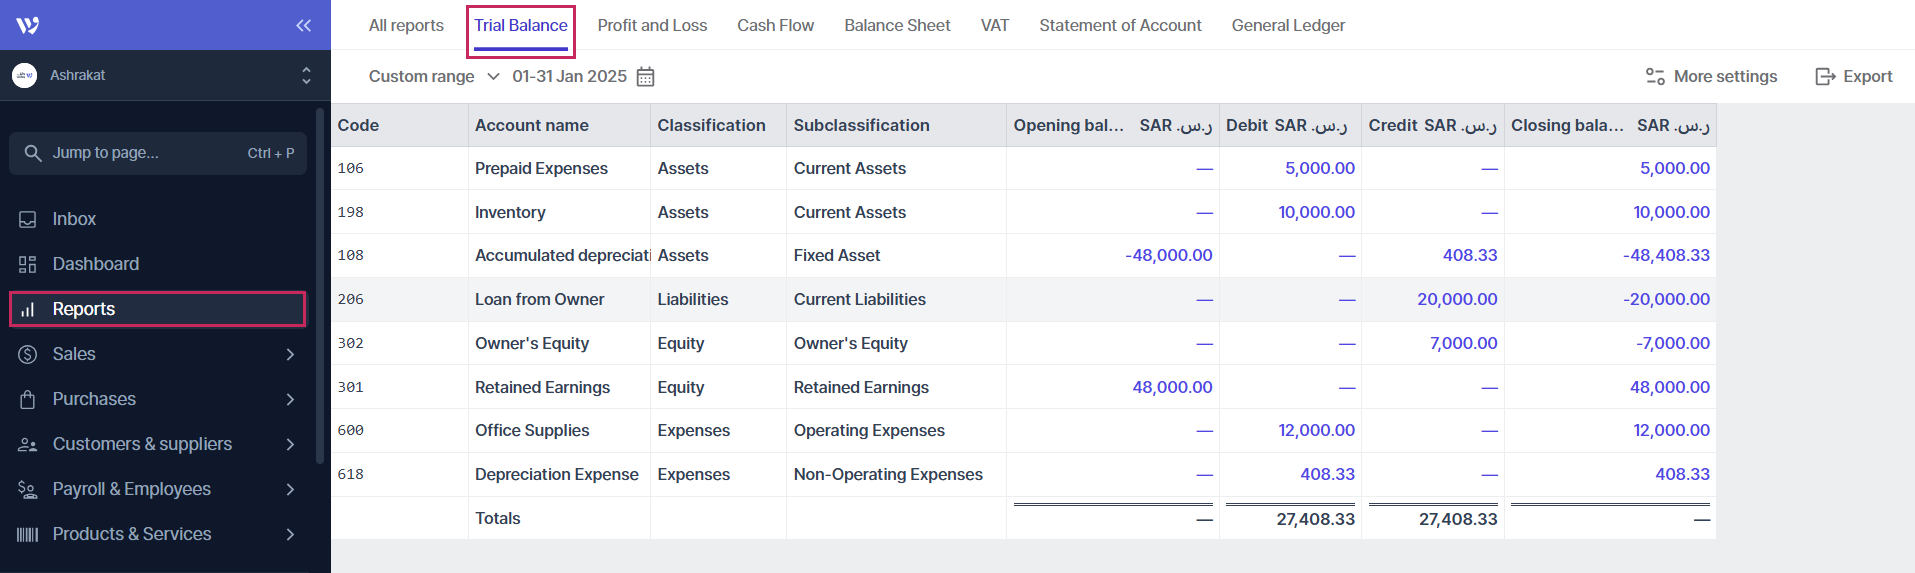
Task: Click the Purchases bag icon
Action: click(x=28, y=399)
